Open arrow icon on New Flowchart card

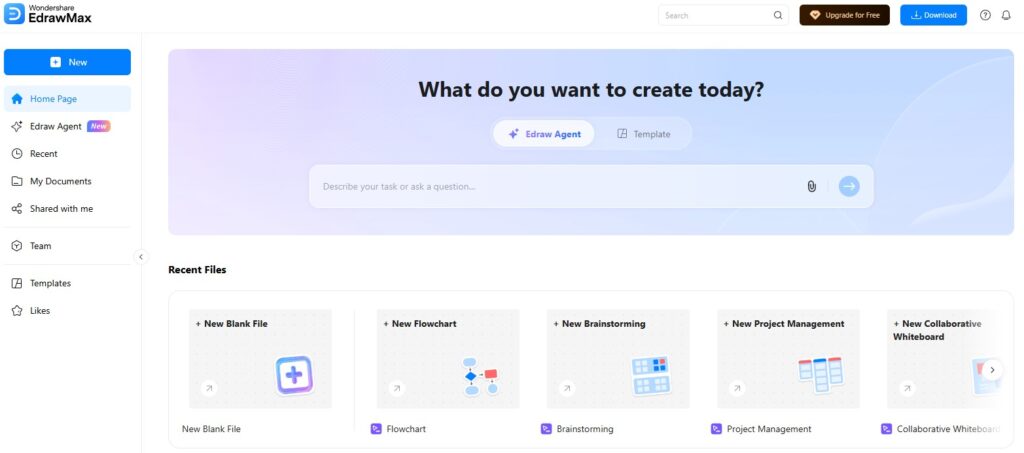(397, 388)
